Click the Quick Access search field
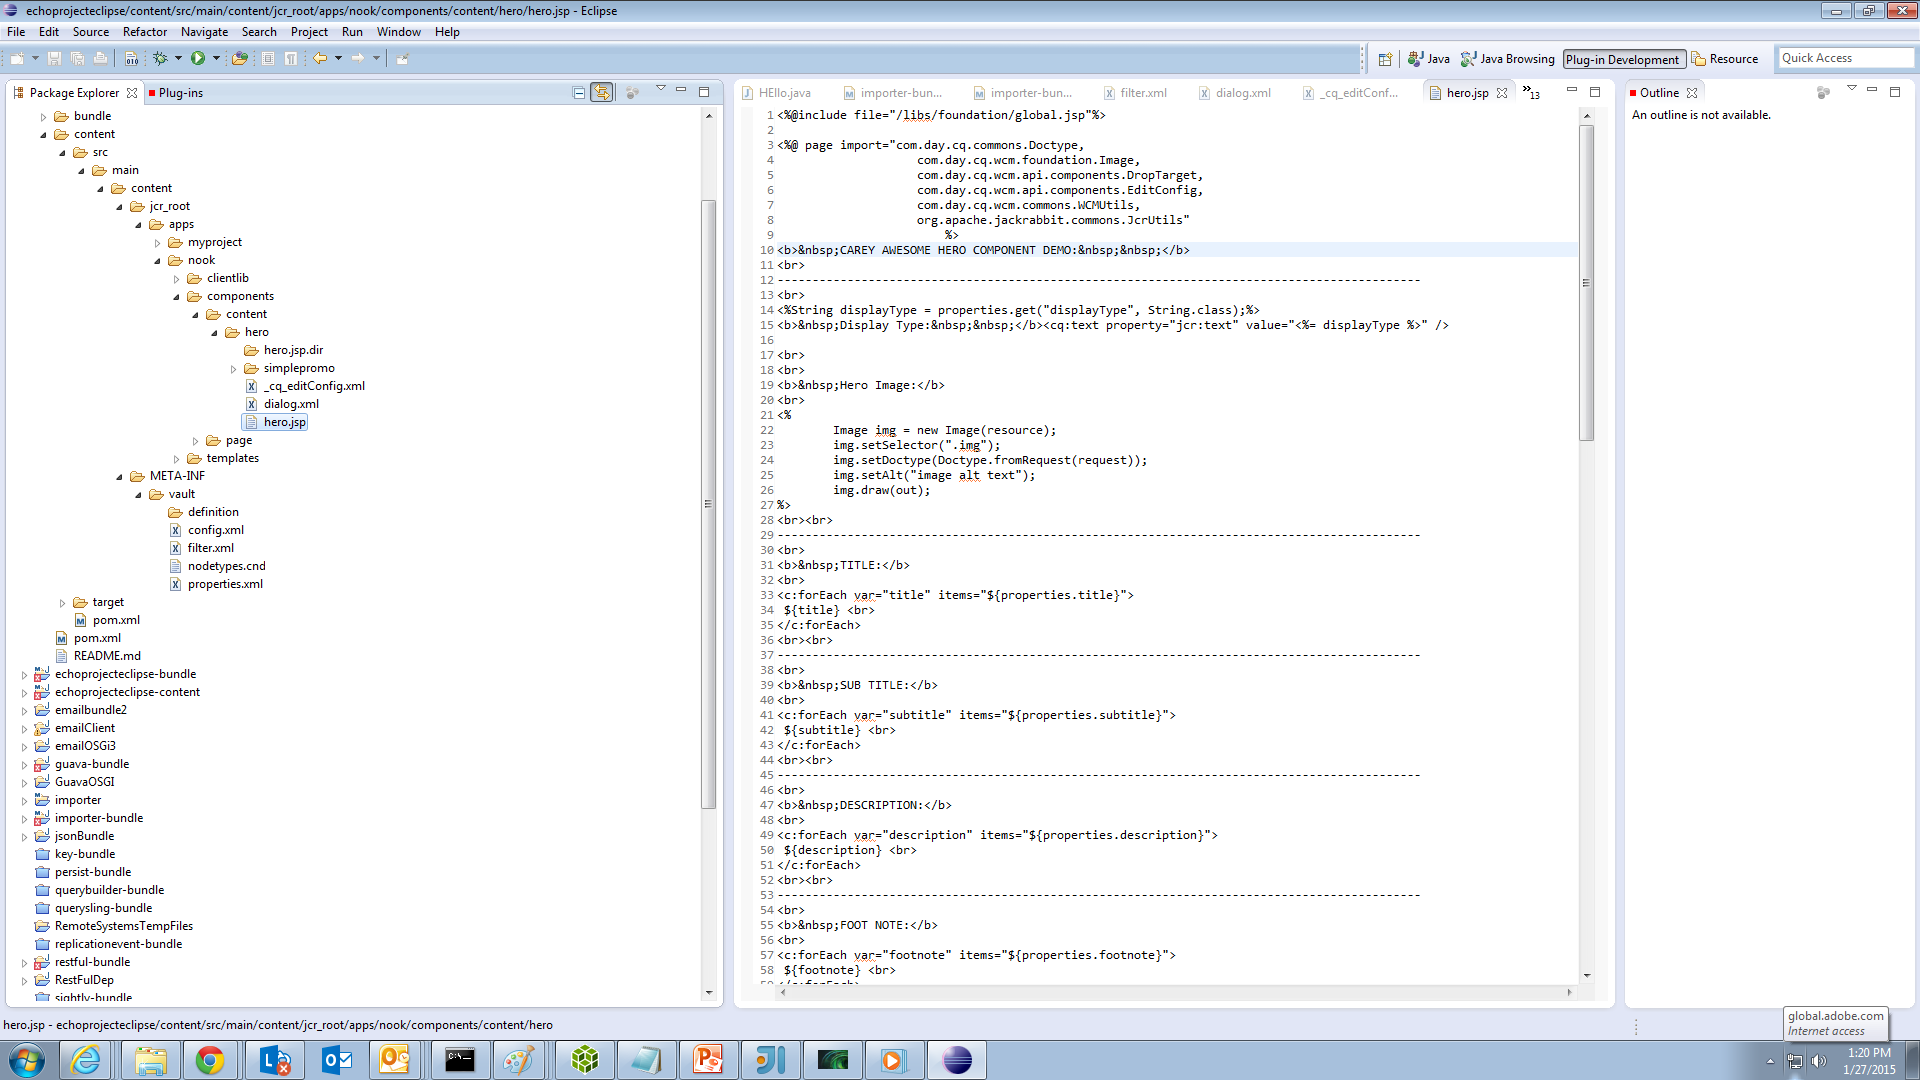Screen dimensions: 1920x1080 click(1844, 58)
